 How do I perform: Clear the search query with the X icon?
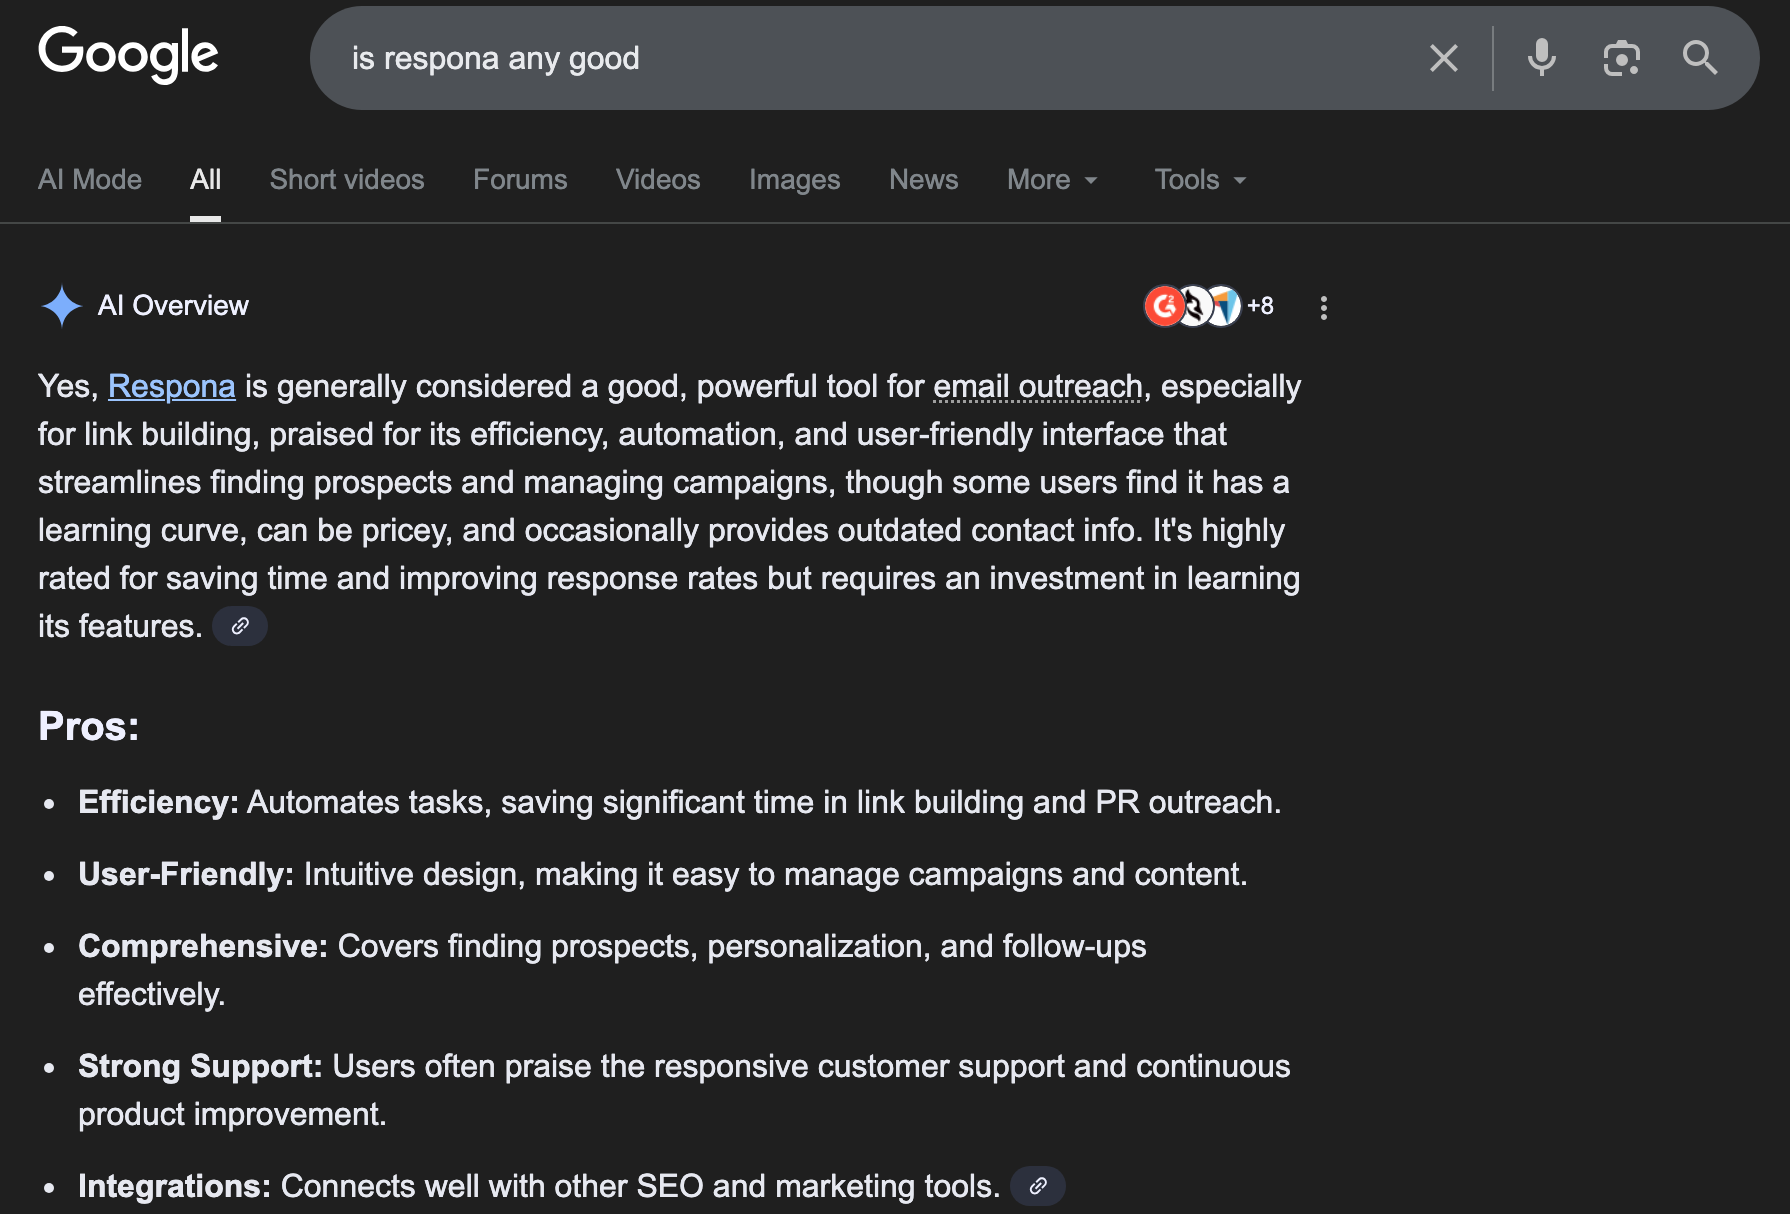tap(1443, 58)
